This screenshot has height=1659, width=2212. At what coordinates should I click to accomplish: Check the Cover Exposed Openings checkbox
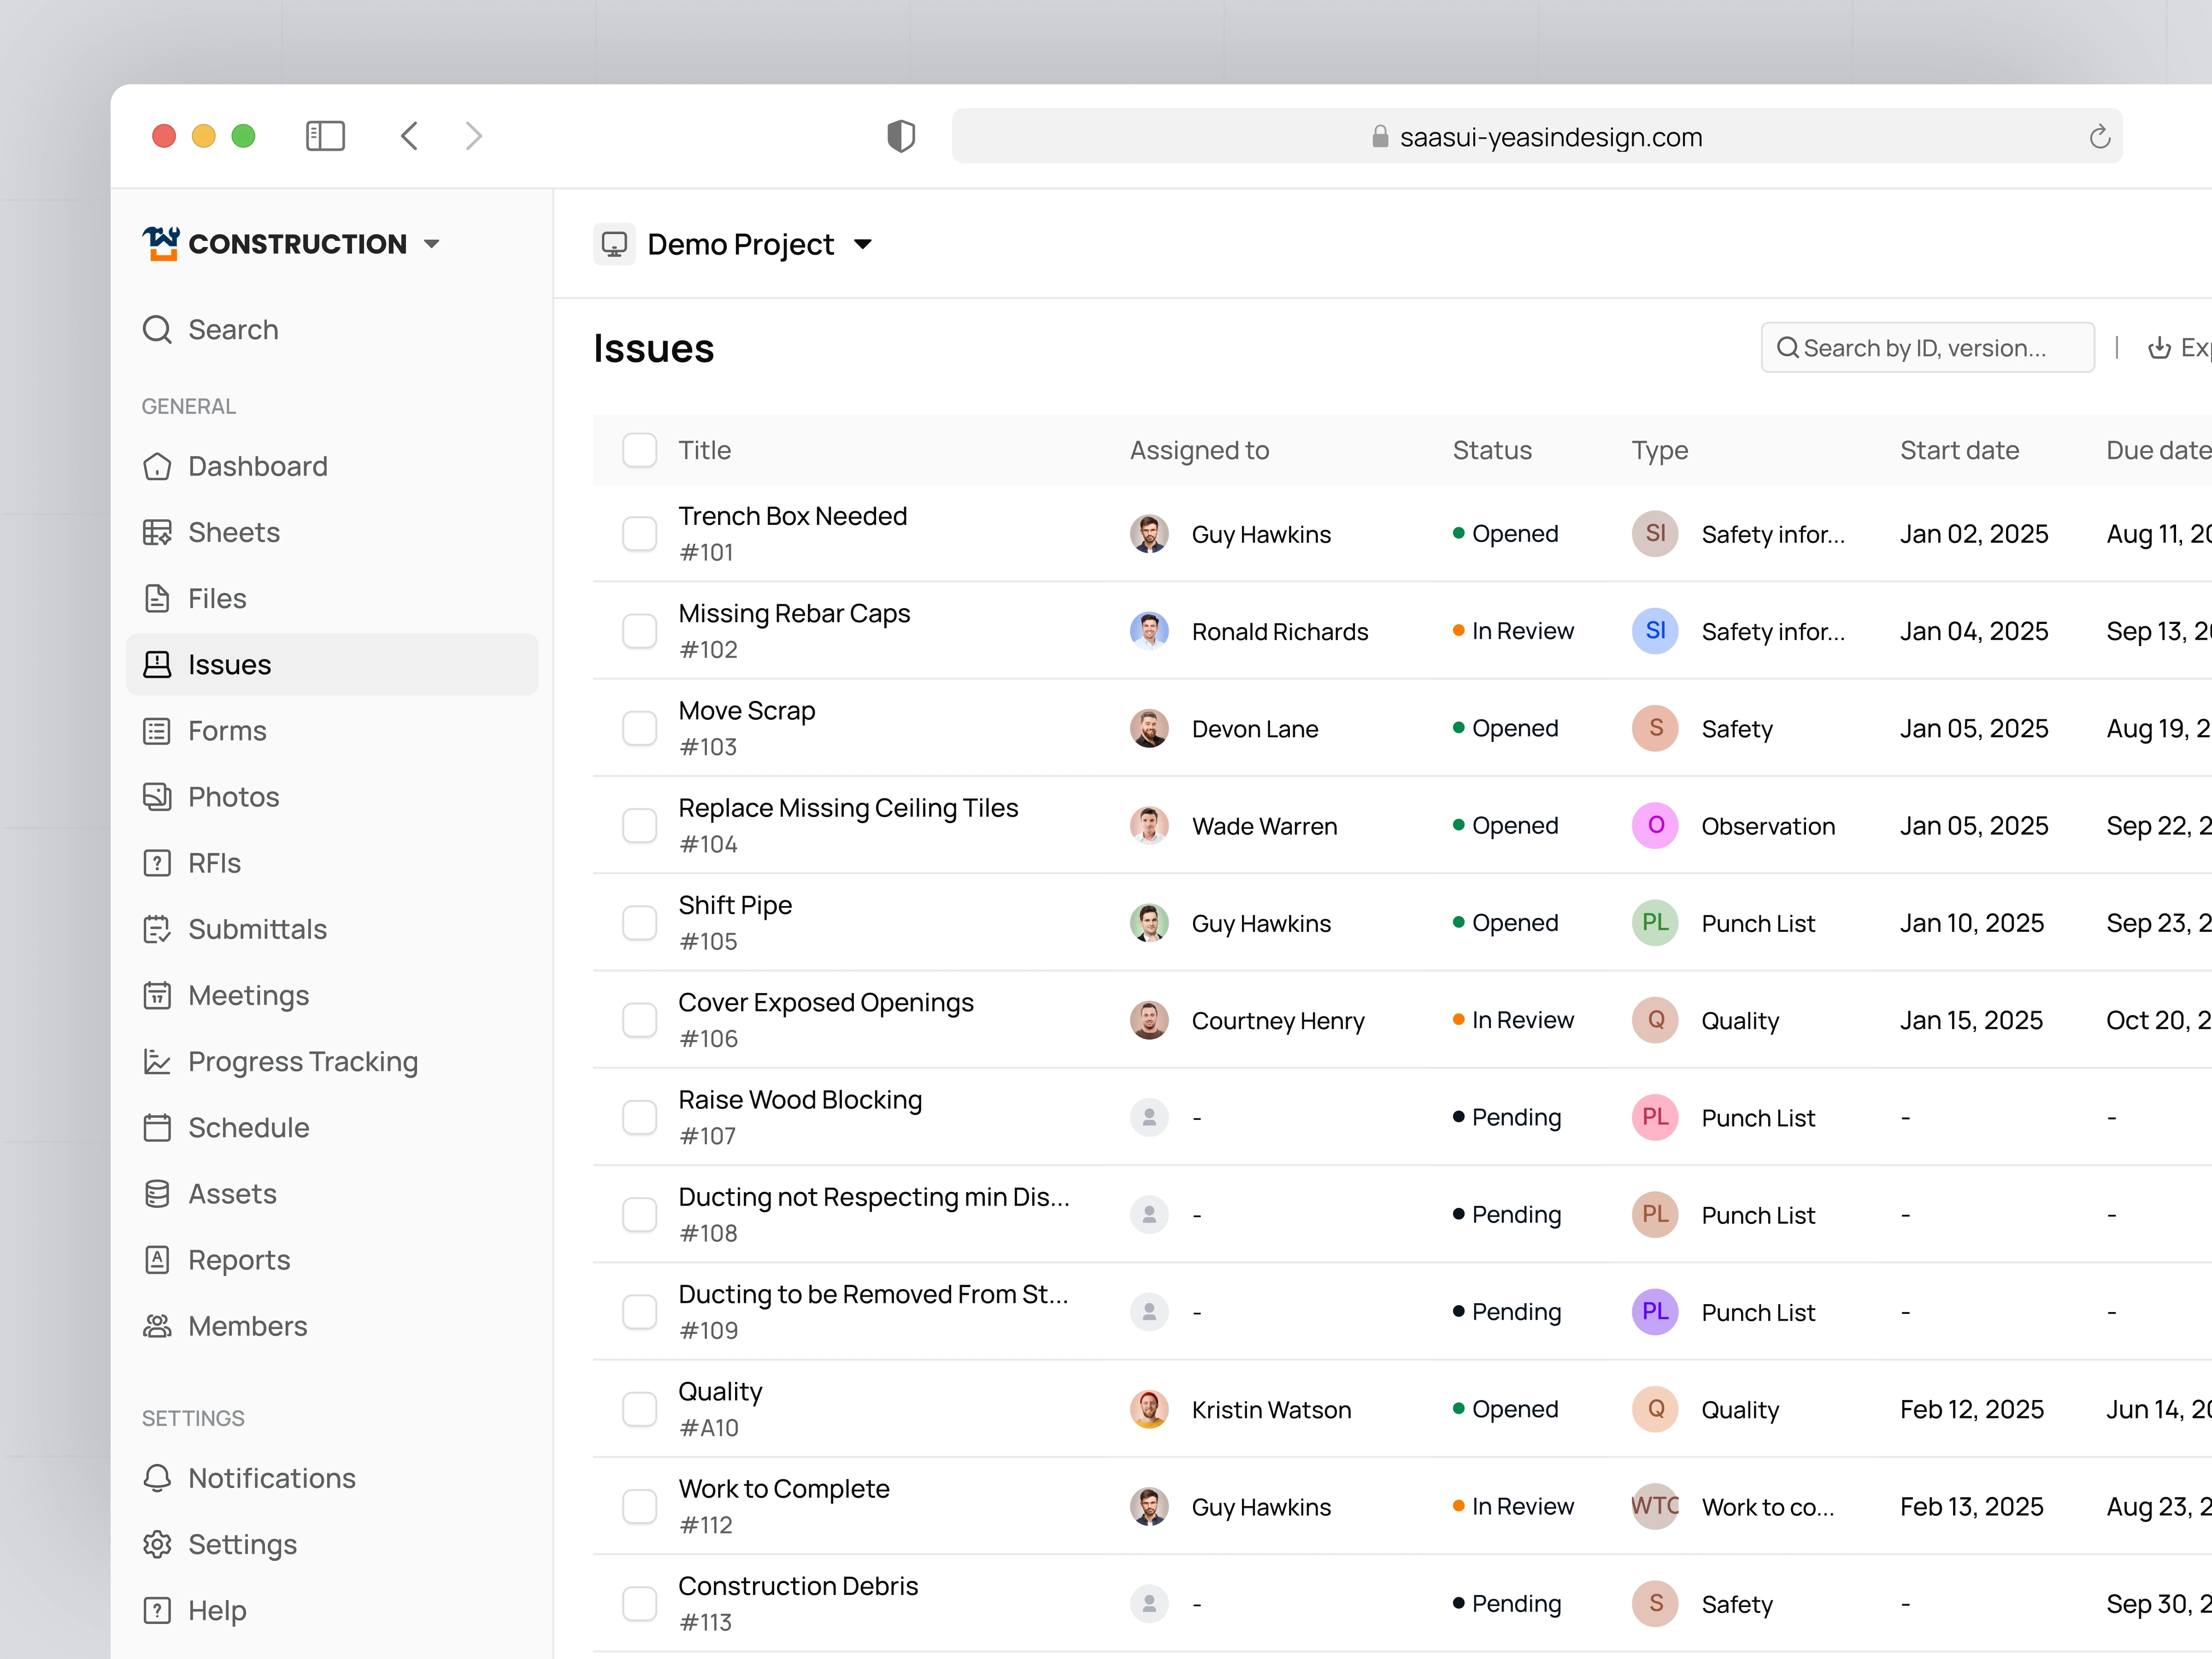(x=639, y=1020)
